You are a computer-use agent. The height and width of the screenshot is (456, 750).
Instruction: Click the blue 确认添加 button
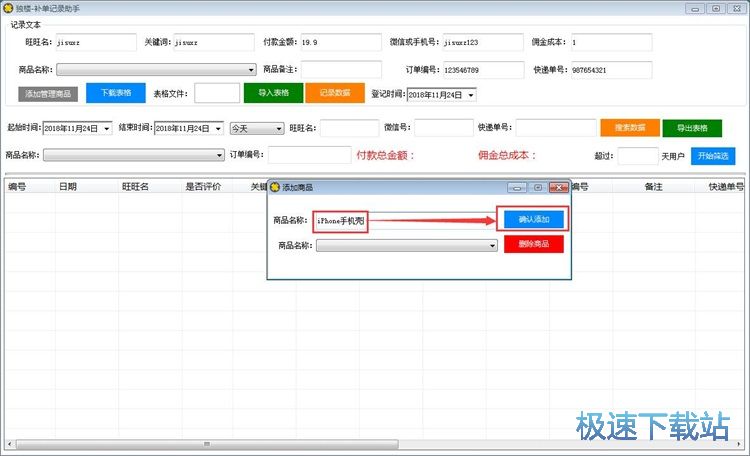[x=534, y=220]
